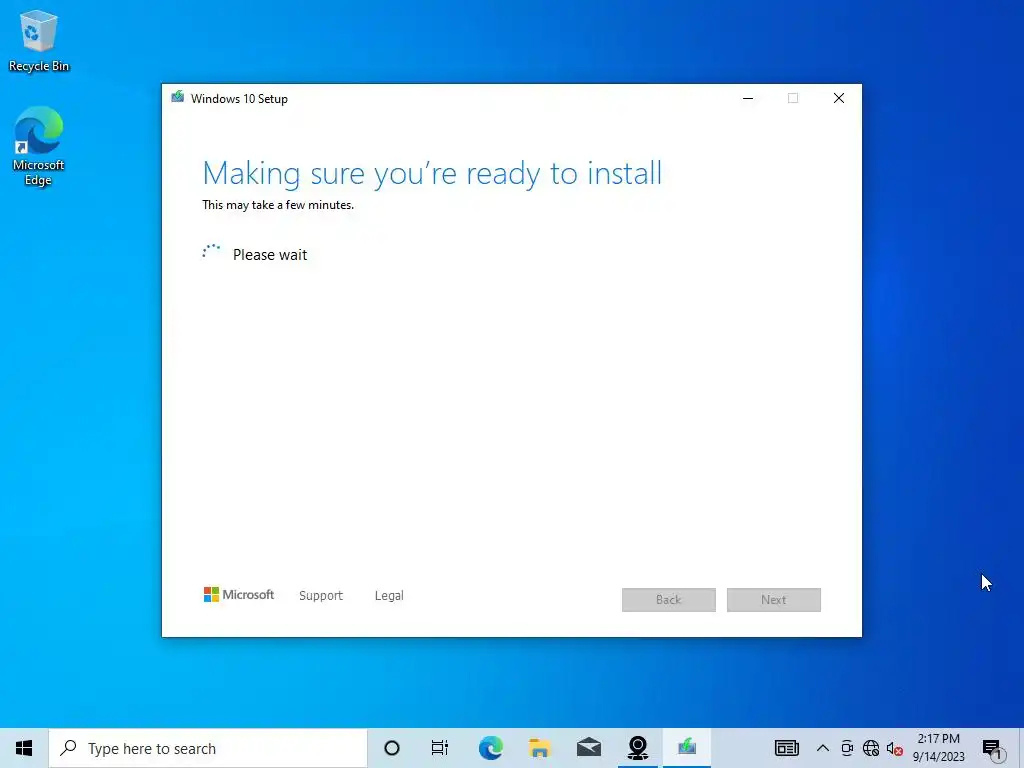Launch Microsoft Edge from the taskbar
Image resolution: width=1024 pixels, height=768 pixels.
click(490, 748)
